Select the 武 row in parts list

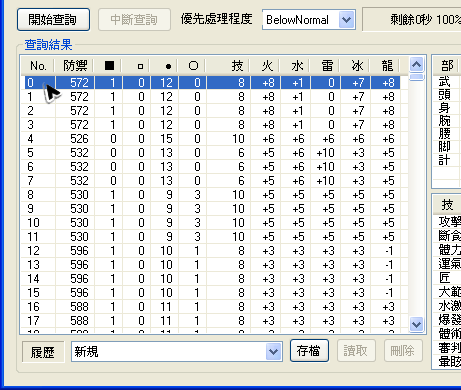(x=447, y=82)
